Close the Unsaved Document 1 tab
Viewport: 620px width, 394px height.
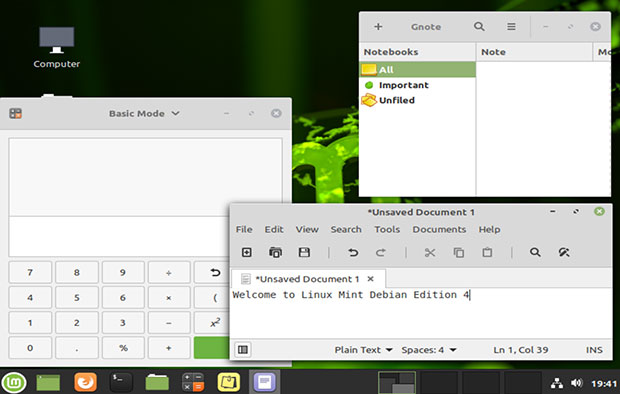[x=370, y=279]
